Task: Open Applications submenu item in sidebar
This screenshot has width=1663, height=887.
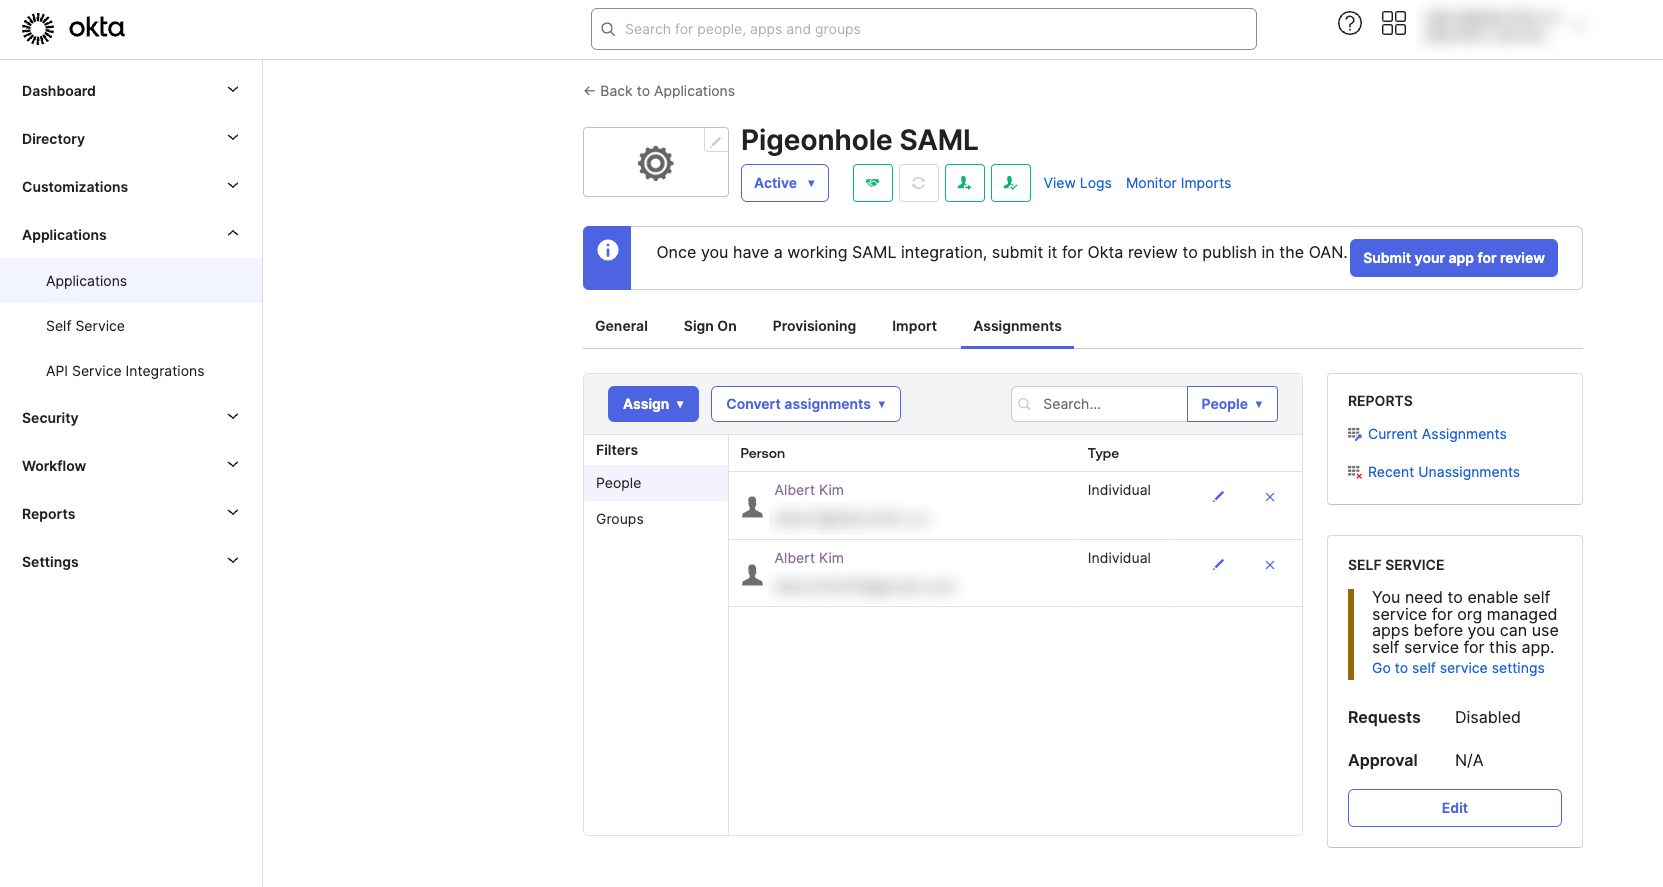Action: point(131,281)
